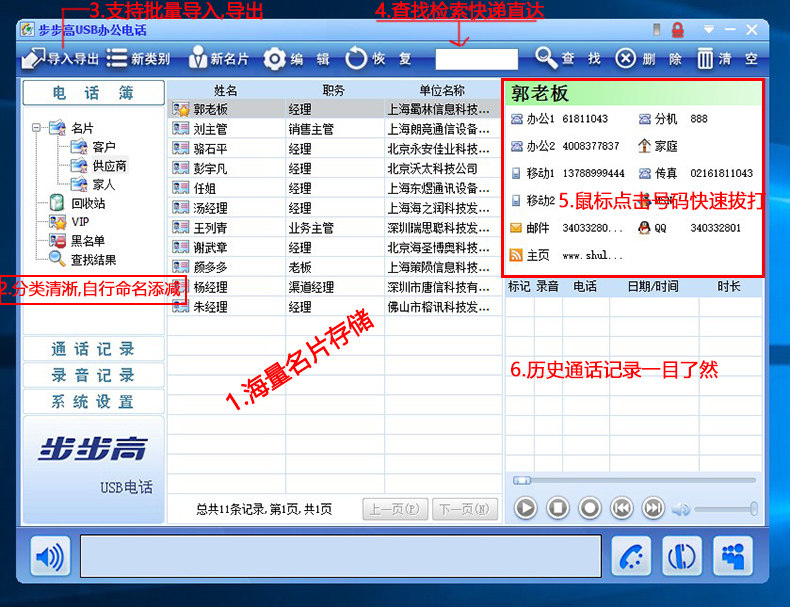Sort by 单位名称 column header

[x=442, y=90]
